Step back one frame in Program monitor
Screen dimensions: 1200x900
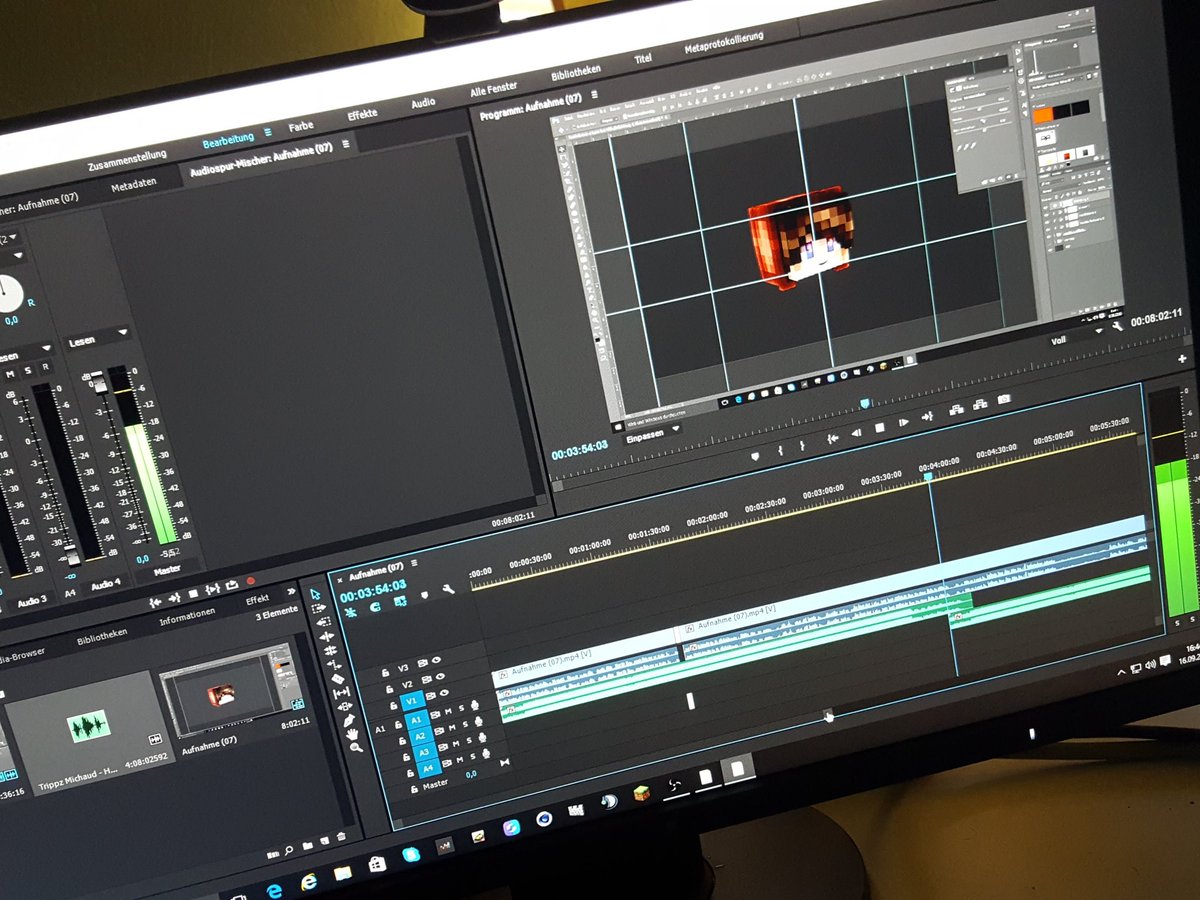click(857, 432)
